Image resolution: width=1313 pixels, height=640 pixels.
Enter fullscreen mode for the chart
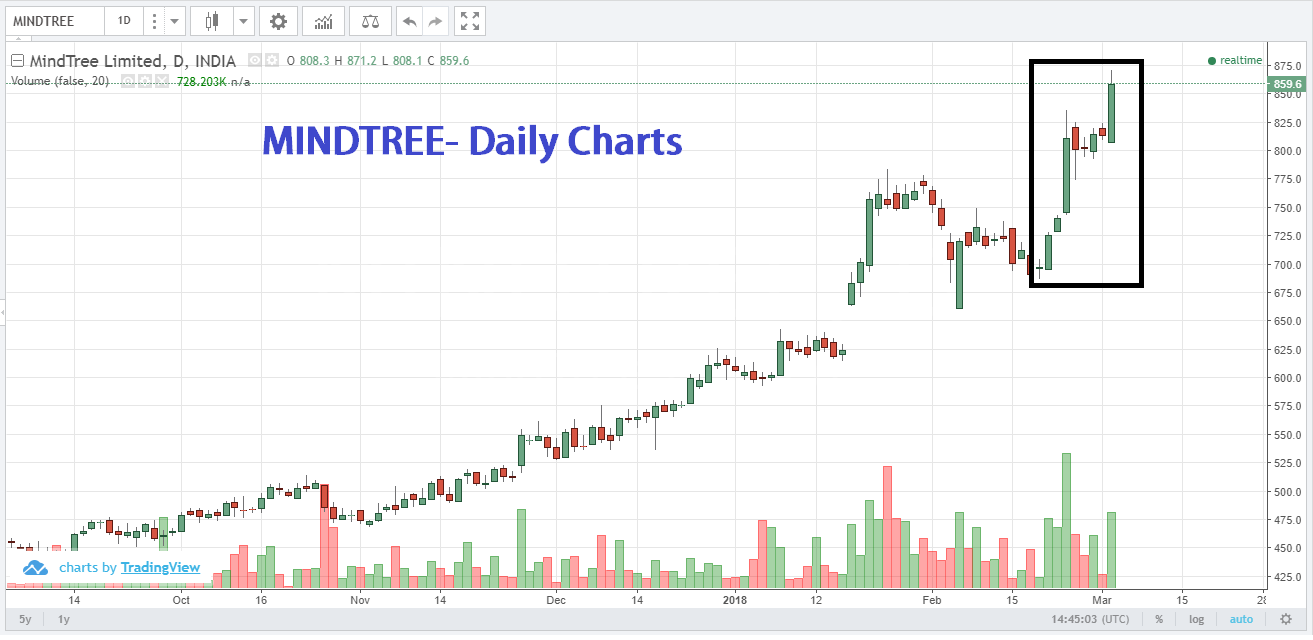(x=470, y=21)
